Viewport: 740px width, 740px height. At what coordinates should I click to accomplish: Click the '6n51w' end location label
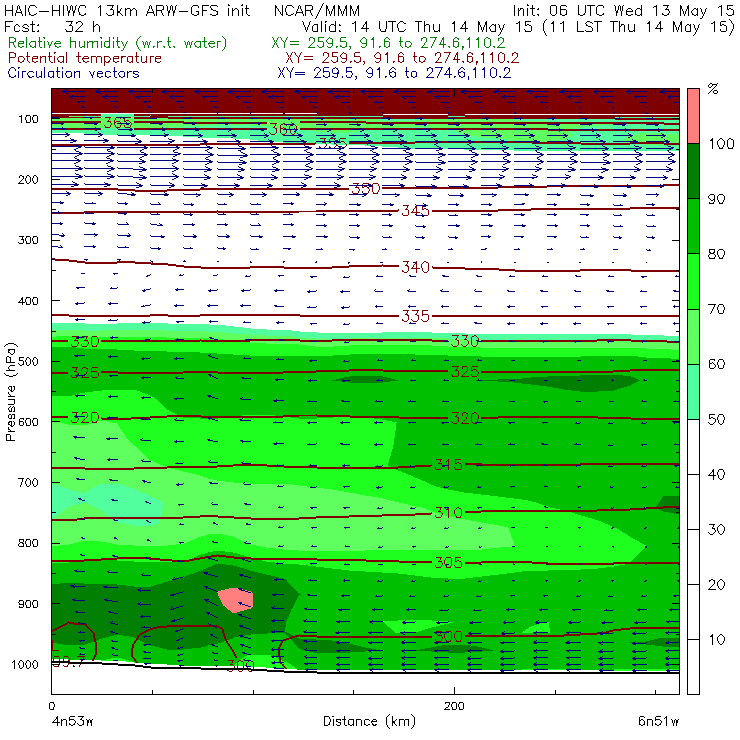coord(658,721)
